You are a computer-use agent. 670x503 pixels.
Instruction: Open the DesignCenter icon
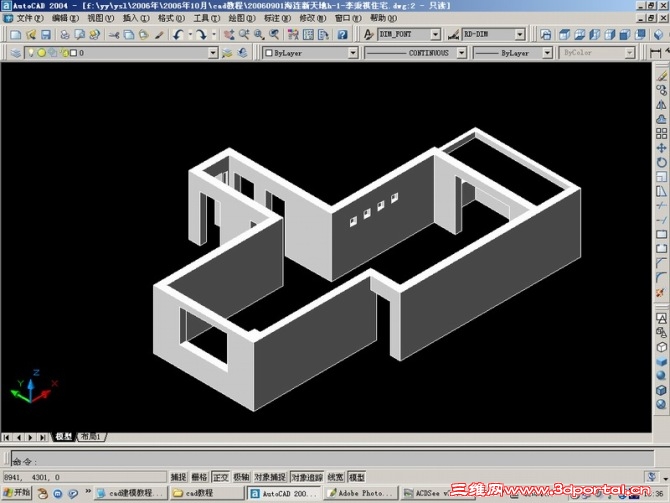pos(308,35)
